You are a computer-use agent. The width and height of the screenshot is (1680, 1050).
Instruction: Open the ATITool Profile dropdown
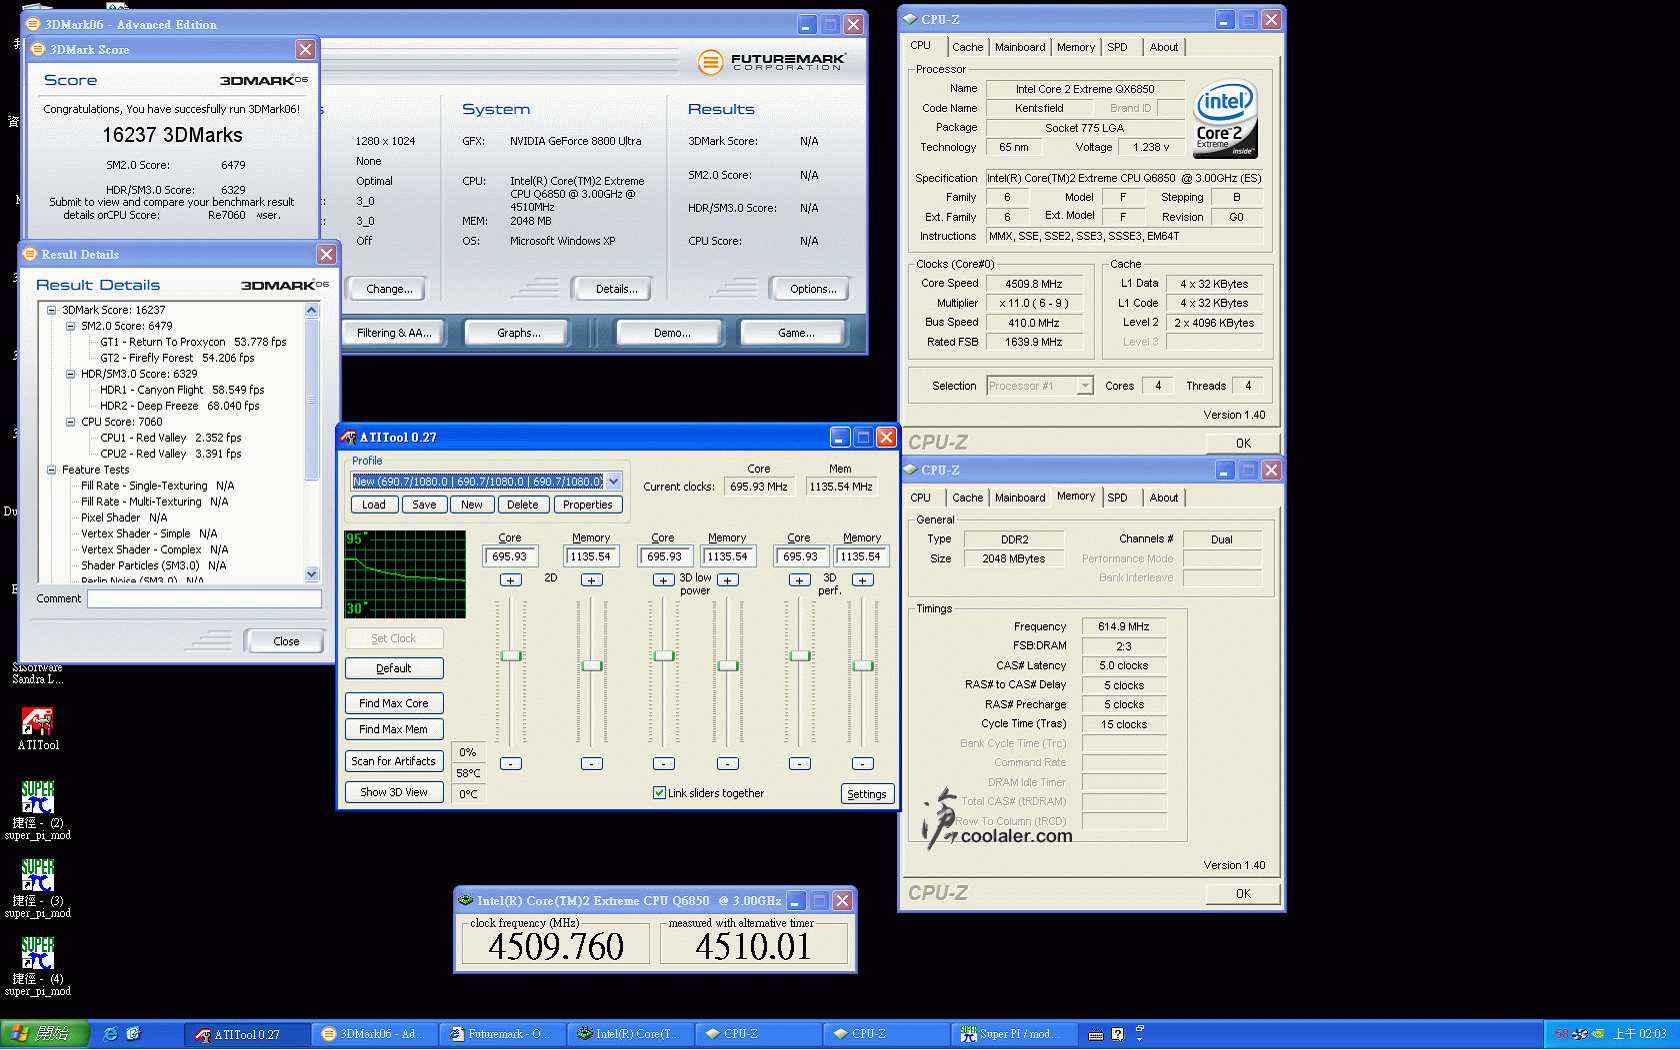click(613, 481)
